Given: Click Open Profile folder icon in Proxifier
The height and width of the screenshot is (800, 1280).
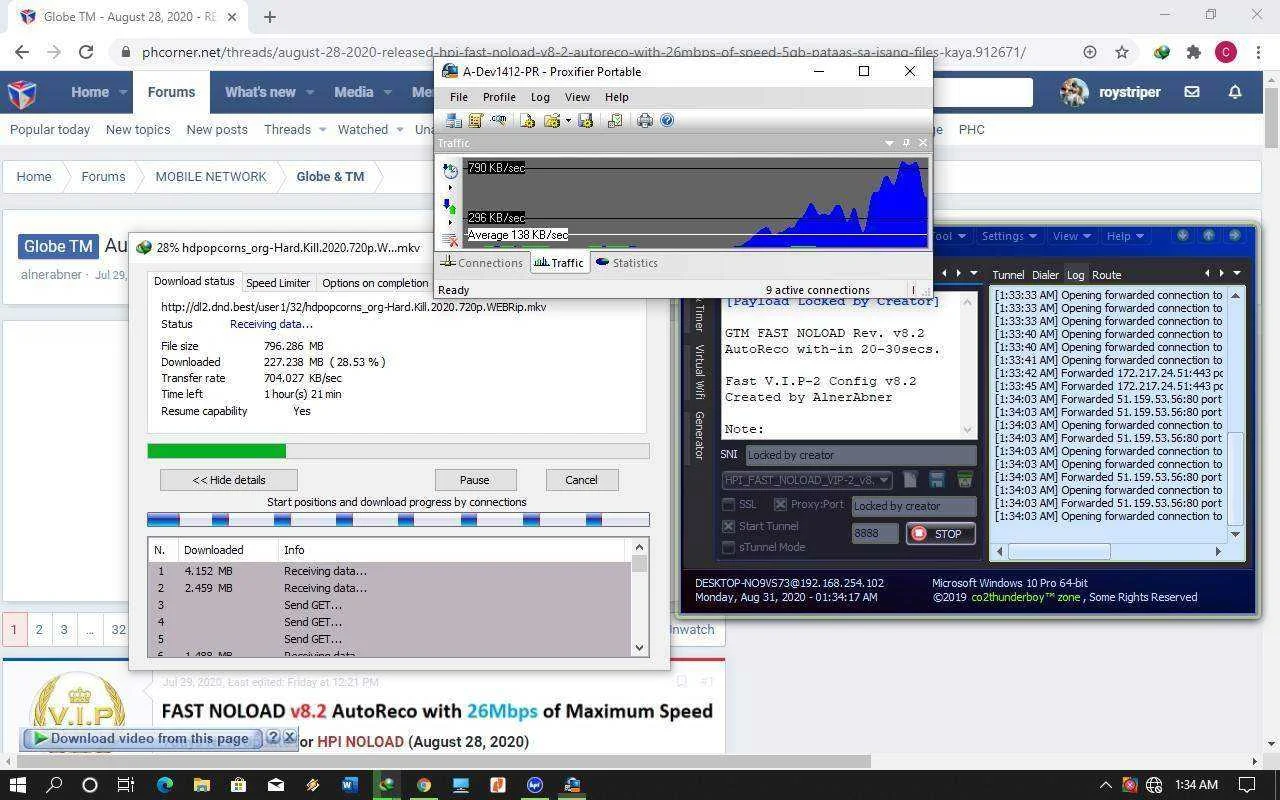Looking at the screenshot, I should coord(551,120).
